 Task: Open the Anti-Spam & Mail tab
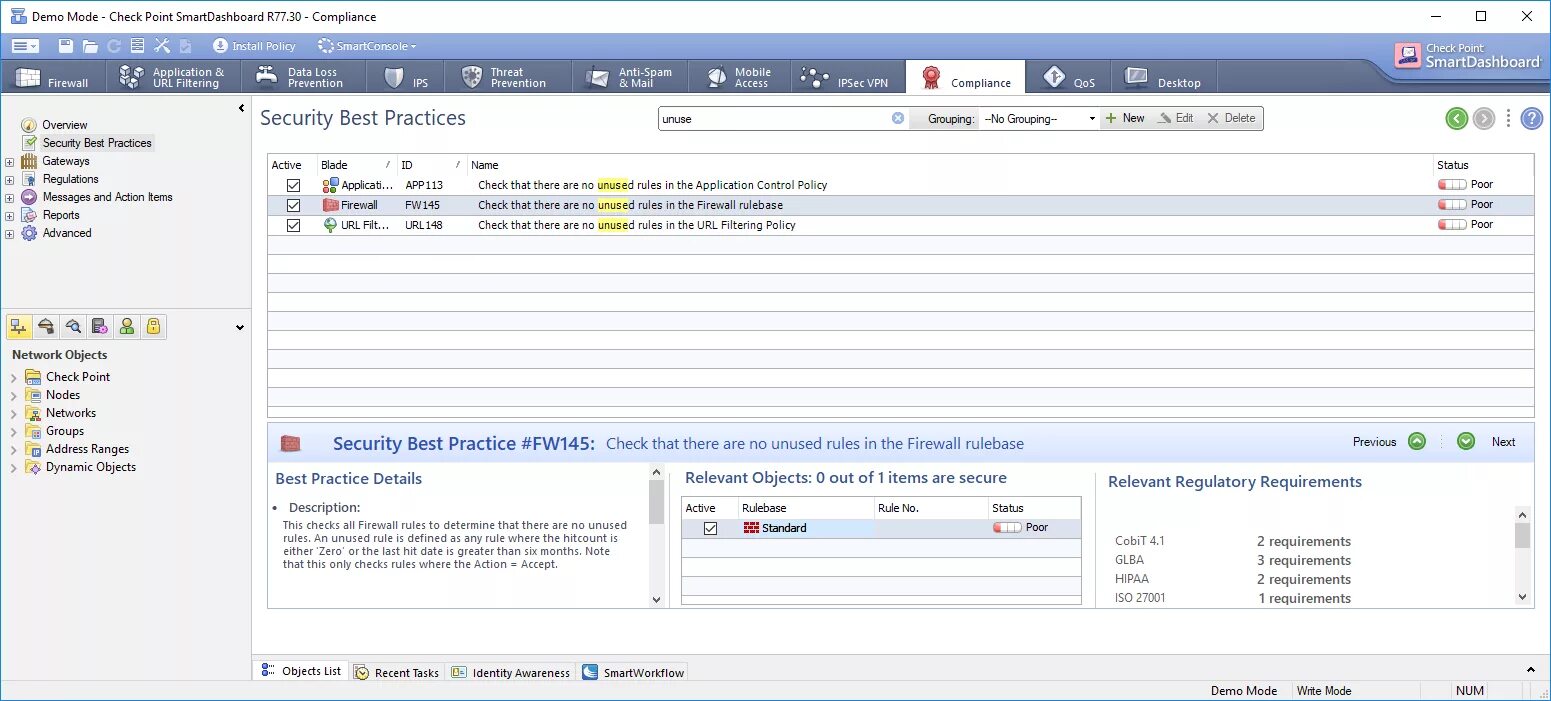631,77
